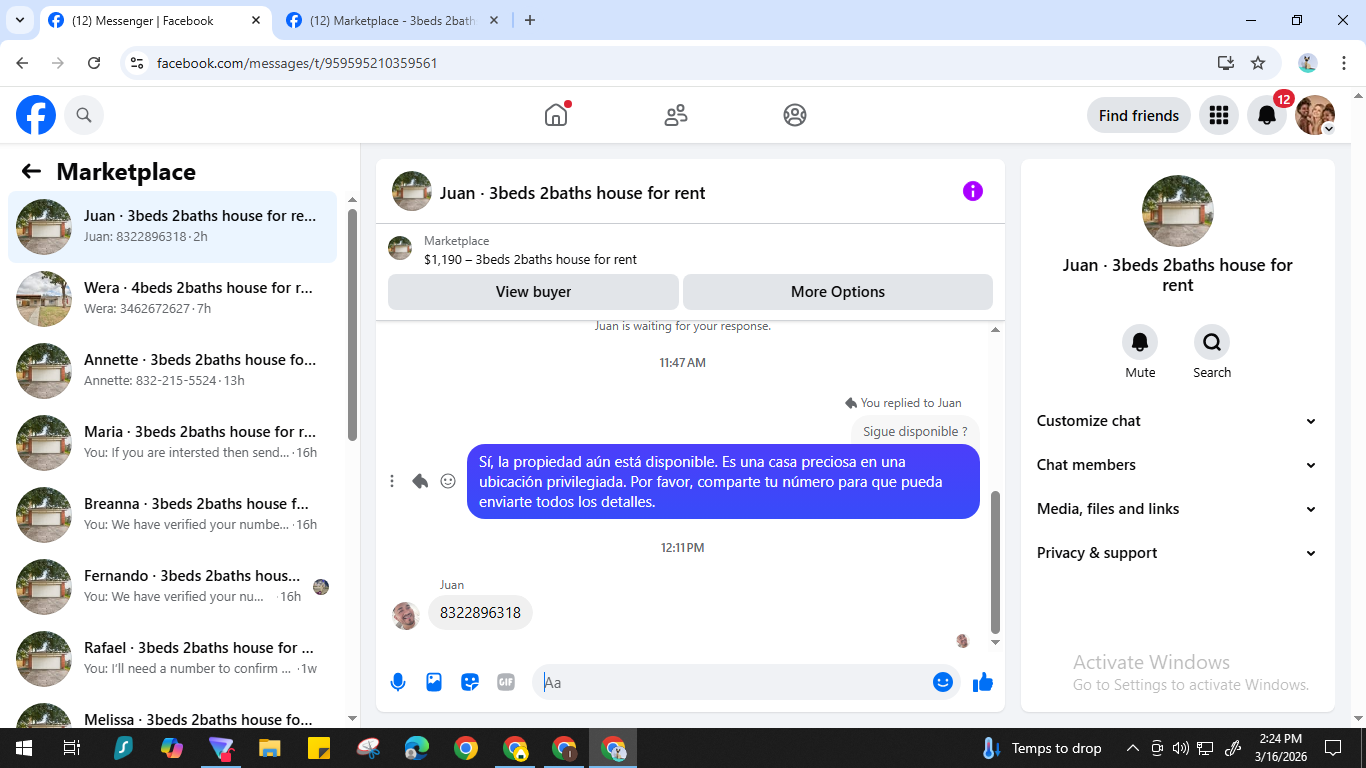The width and height of the screenshot is (1366, 768).
Task: Switch to the Messenger | Facebook tab
Action: click(155, 20)
